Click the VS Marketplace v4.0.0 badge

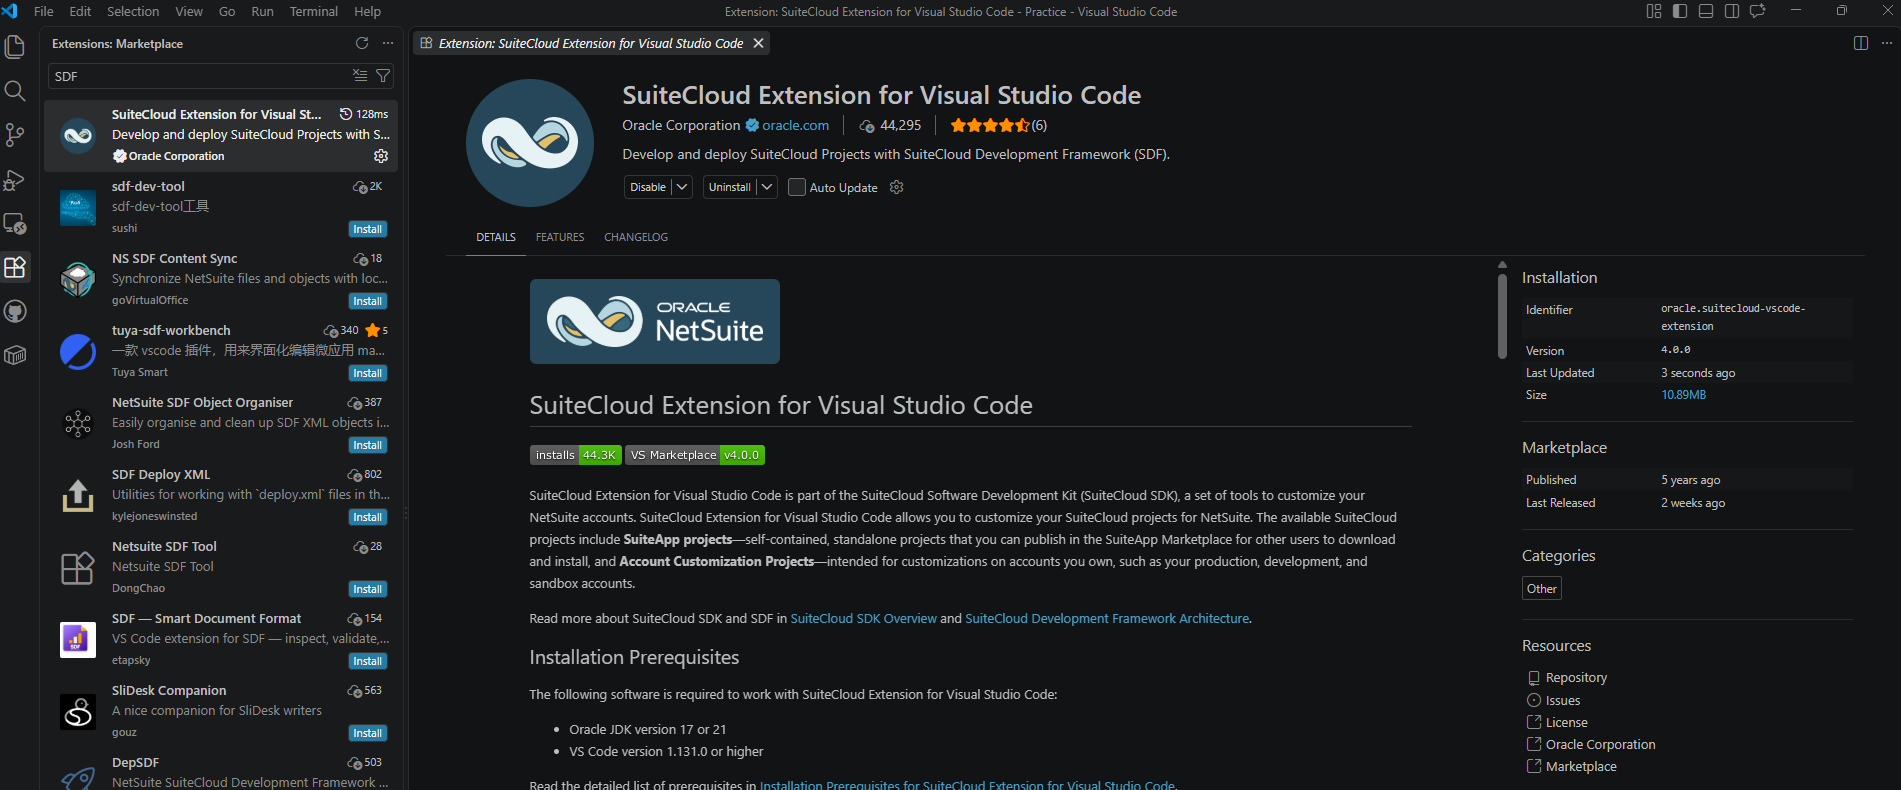pyautogui.click(x=695, y=455)
